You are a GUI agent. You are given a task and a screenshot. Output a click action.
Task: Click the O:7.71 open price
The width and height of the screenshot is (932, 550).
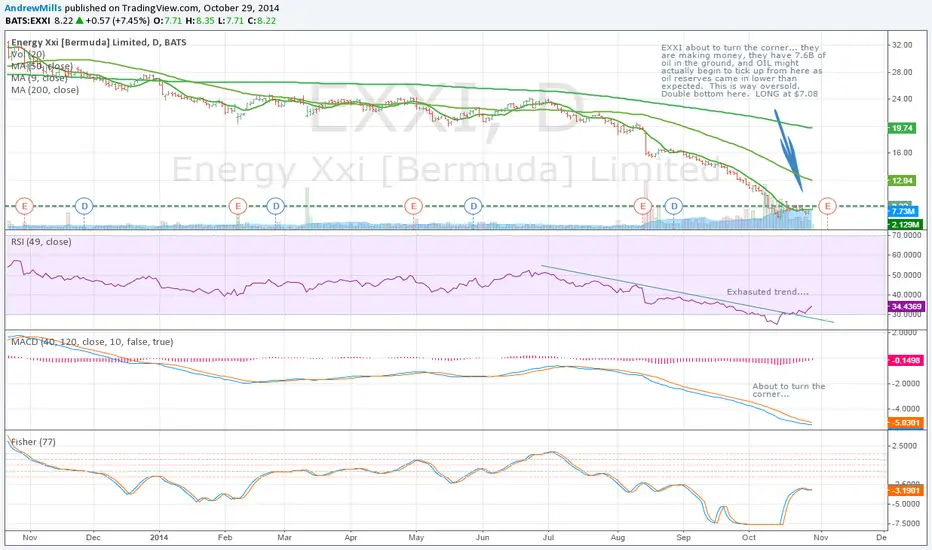tap(168, 21)
